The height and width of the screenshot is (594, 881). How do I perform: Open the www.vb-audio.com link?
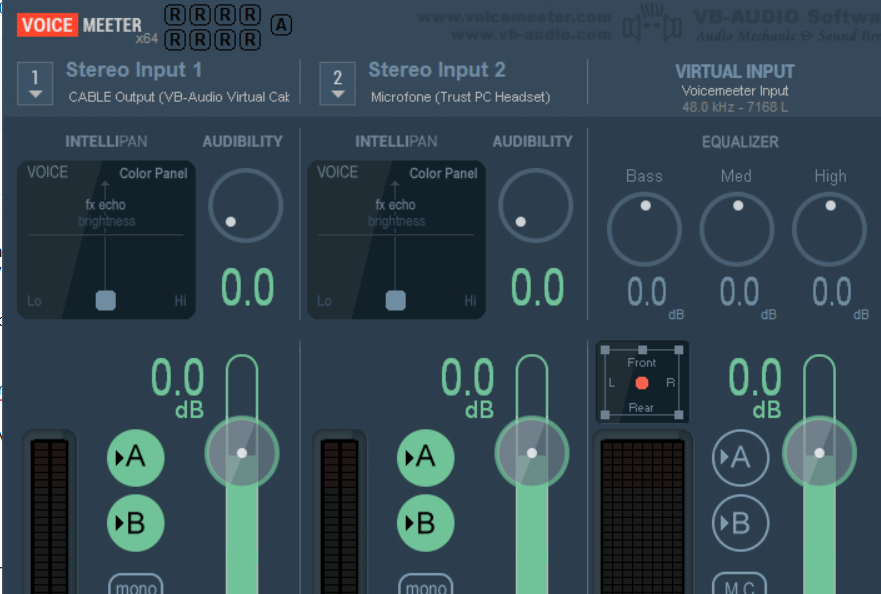[x=530, y=35]
